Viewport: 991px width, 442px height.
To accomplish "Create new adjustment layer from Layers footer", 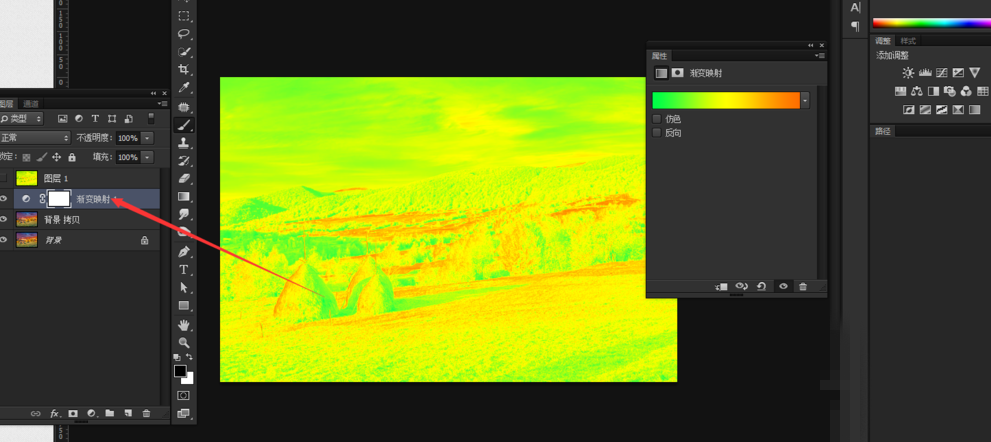I will pos(91,414).
